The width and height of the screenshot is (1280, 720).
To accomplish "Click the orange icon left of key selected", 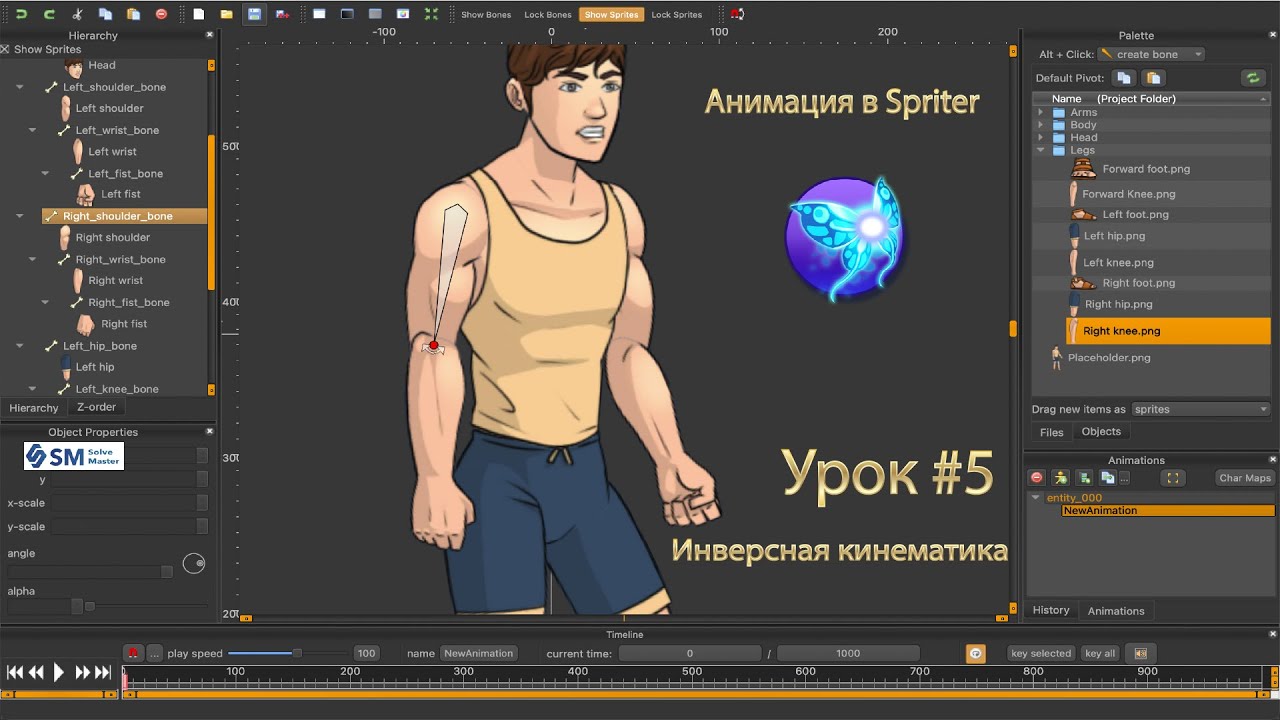I will [976, 653].
